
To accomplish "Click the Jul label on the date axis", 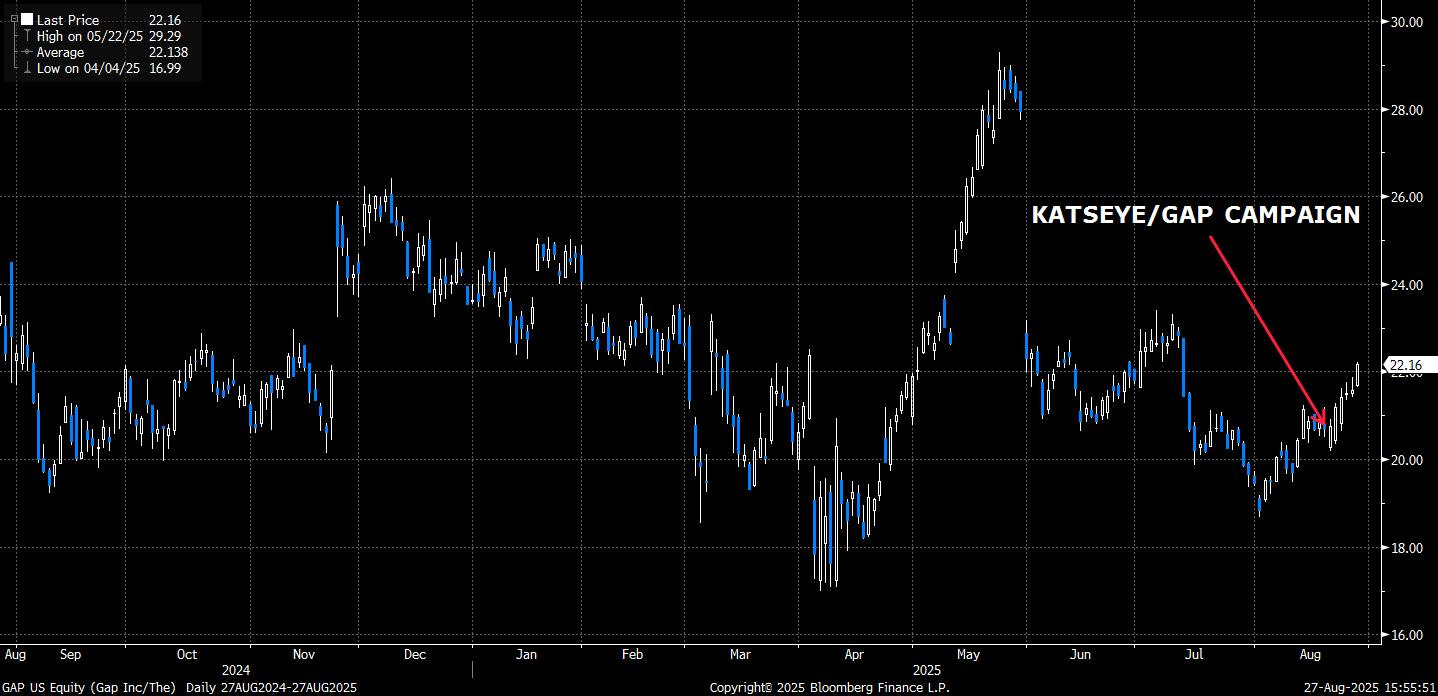I will click(x=1192, y=655).
